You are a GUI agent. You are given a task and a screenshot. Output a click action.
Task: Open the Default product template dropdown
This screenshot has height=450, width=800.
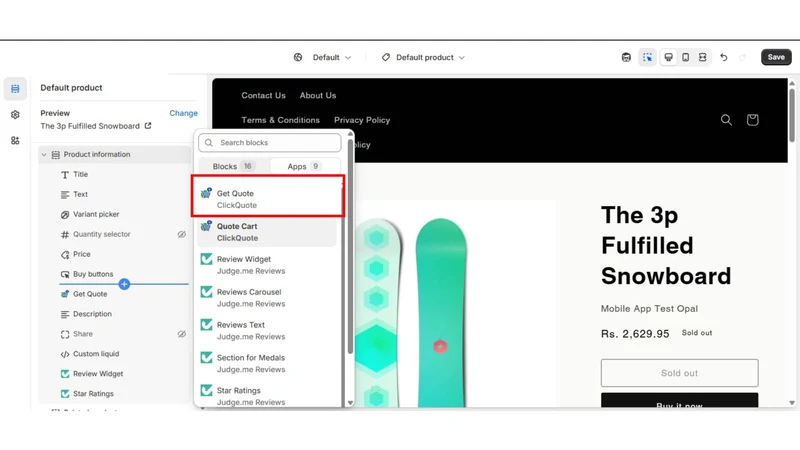click(430, 57)
